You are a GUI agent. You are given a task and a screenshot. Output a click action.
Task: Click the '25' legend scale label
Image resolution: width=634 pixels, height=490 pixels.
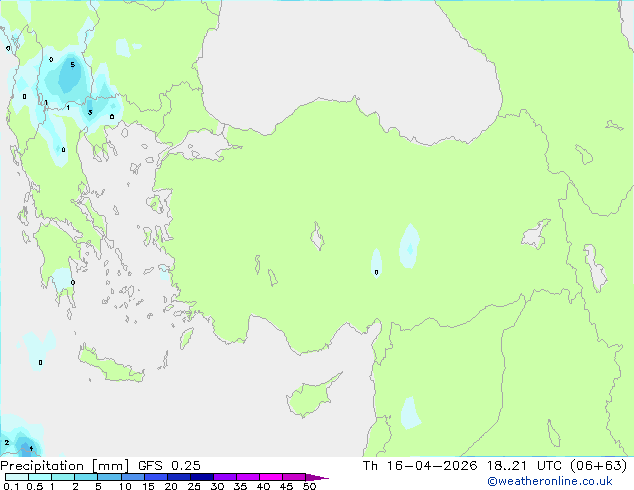(194, 486)
